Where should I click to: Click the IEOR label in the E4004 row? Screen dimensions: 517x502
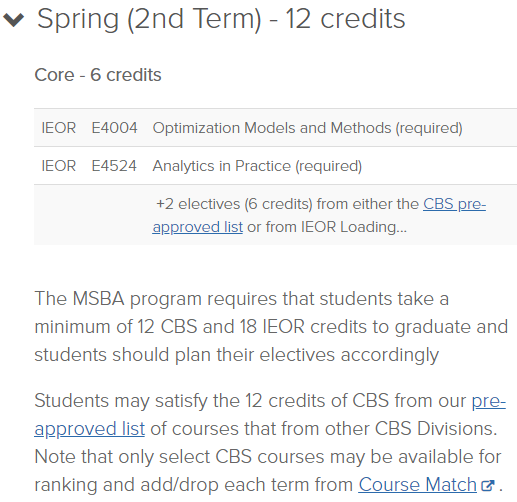59,128
